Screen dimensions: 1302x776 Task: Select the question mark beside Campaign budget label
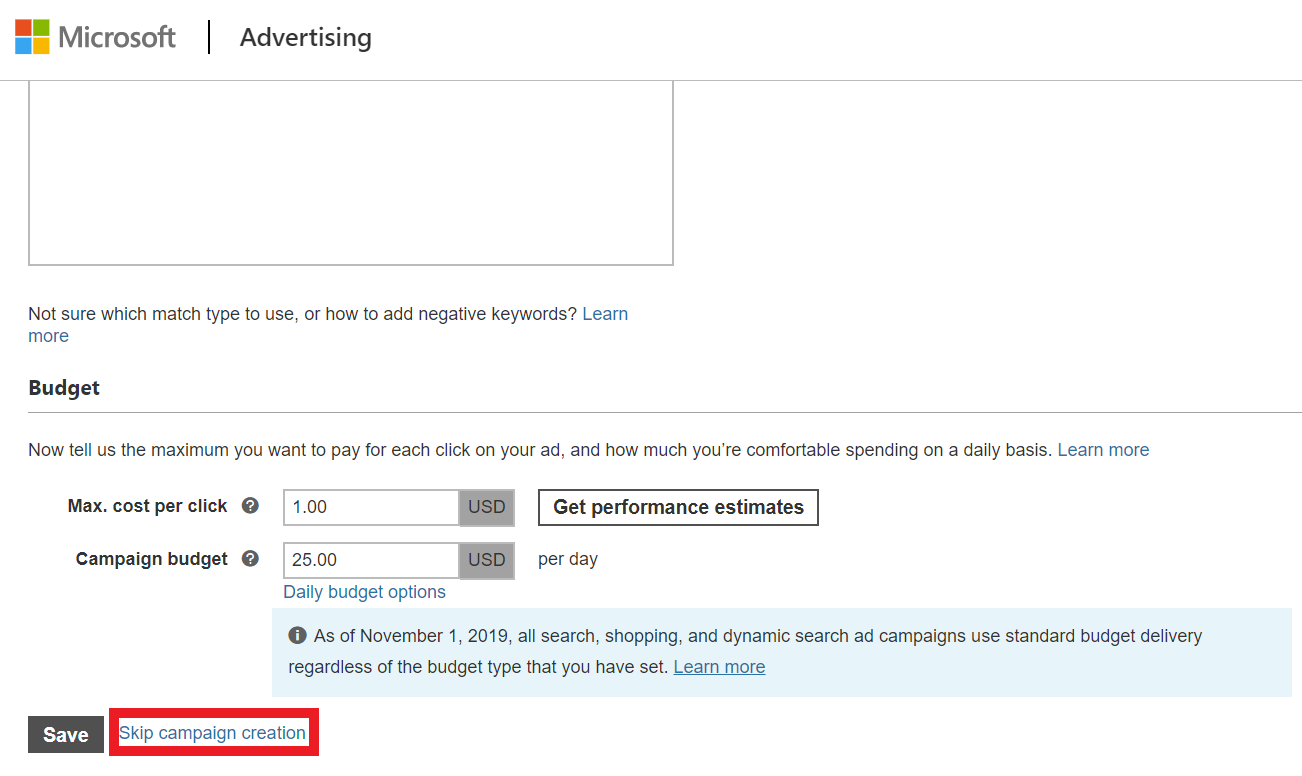tap(249, 559)
